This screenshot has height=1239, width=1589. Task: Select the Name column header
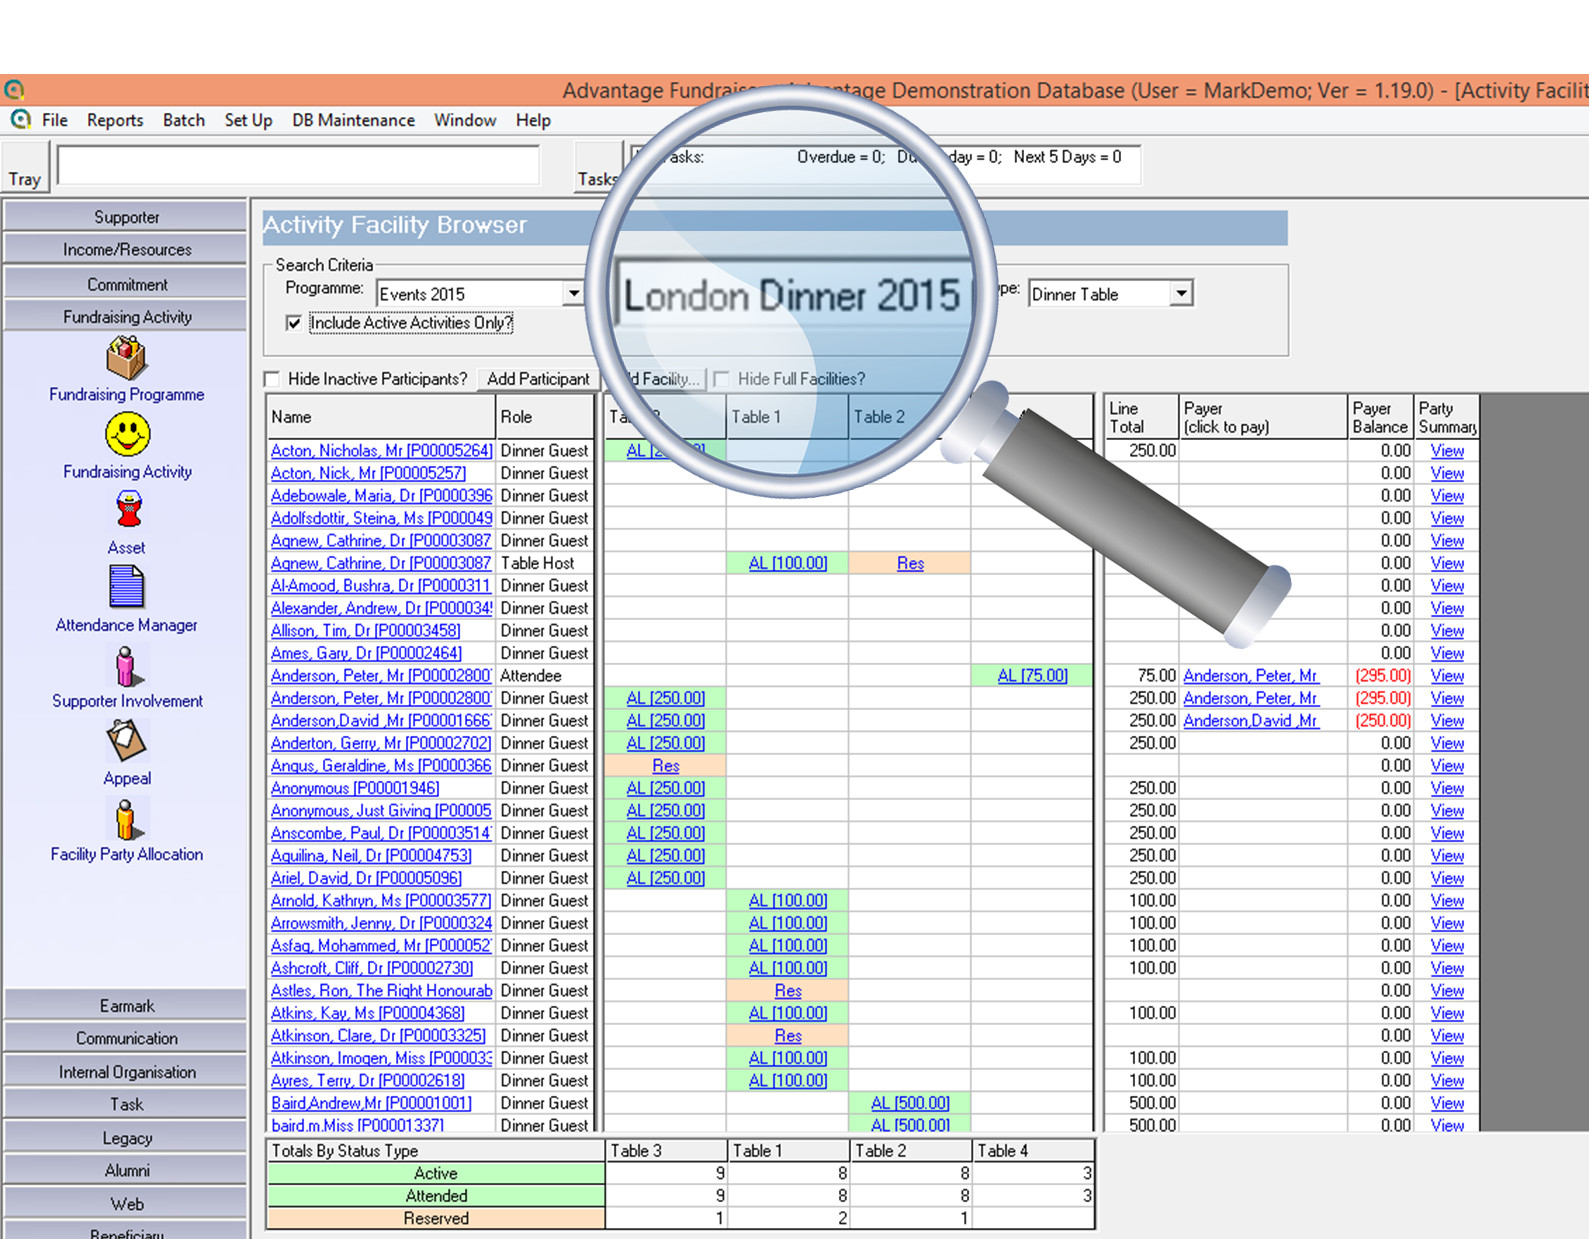coord(381,417)
